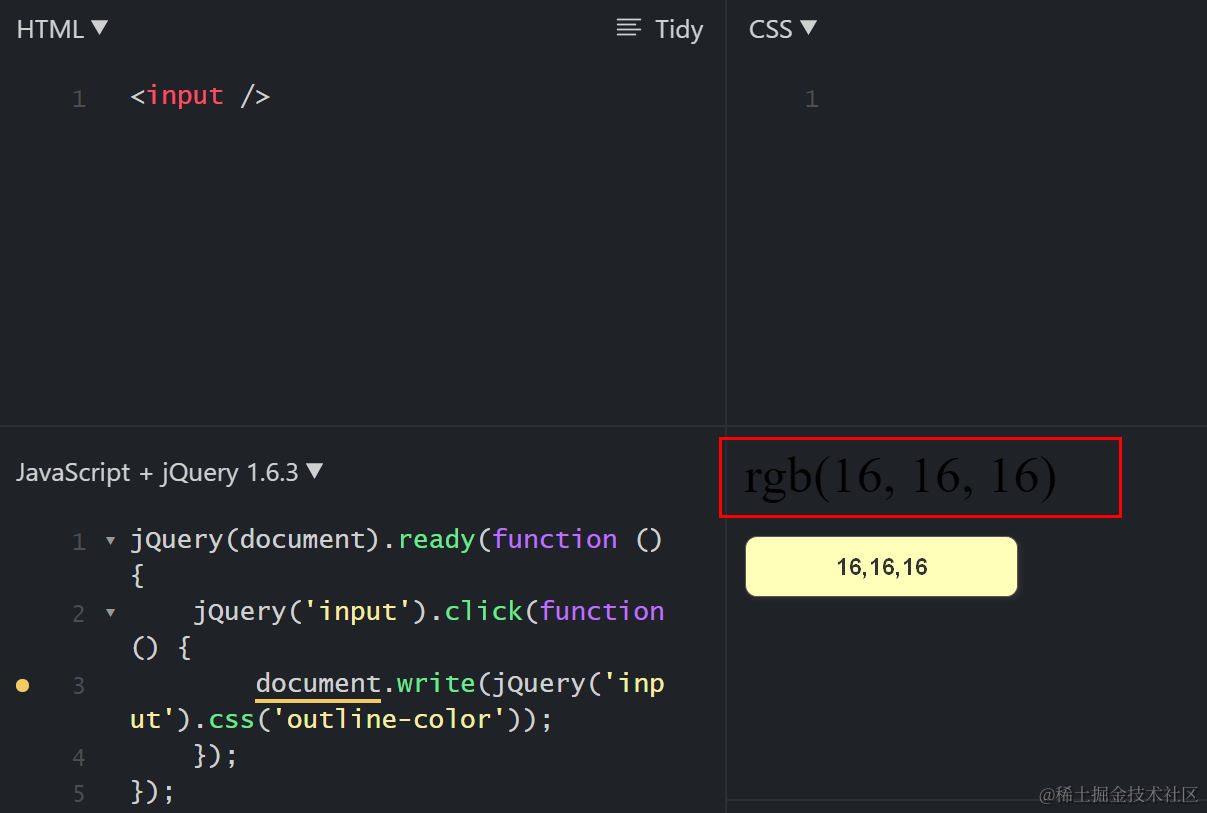
Task: Click the input field showing 16,16,16
Action: click(881, 567)
